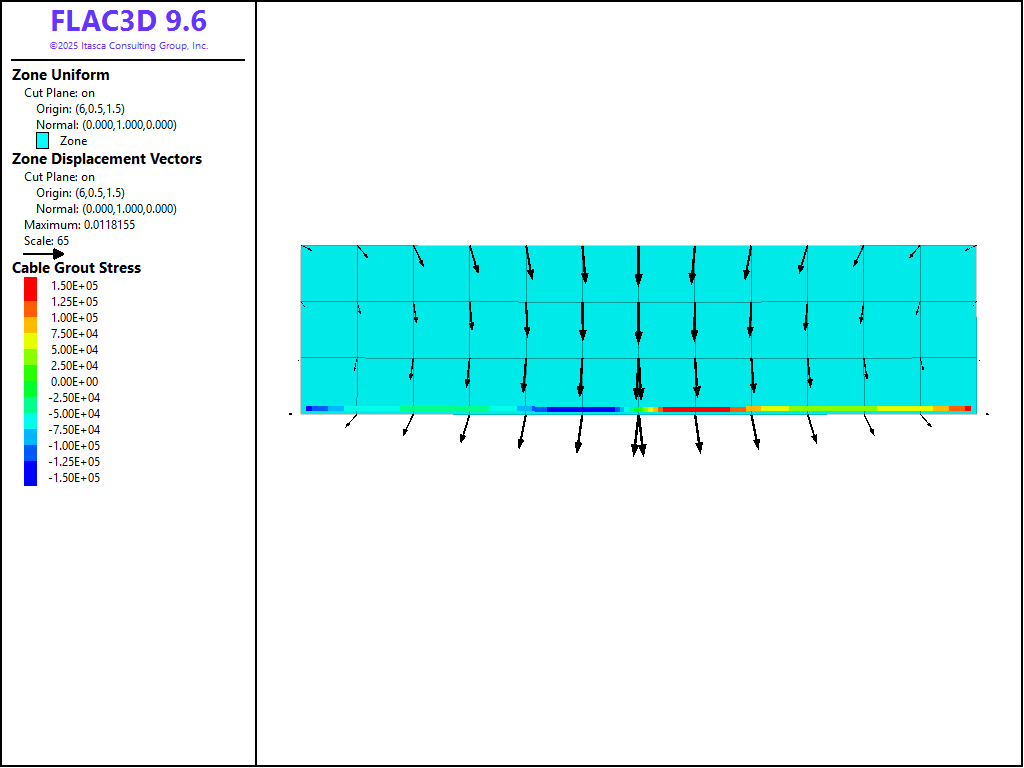Click the displacement scale arrow icon
Viewport: 1024px width, 768px height.
pyautogui.click(x=43, y=254)
